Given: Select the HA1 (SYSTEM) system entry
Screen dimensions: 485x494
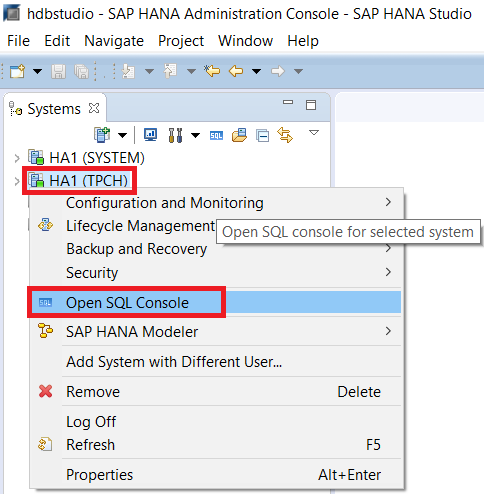Looking at the screenshot, I should (97, 158).
